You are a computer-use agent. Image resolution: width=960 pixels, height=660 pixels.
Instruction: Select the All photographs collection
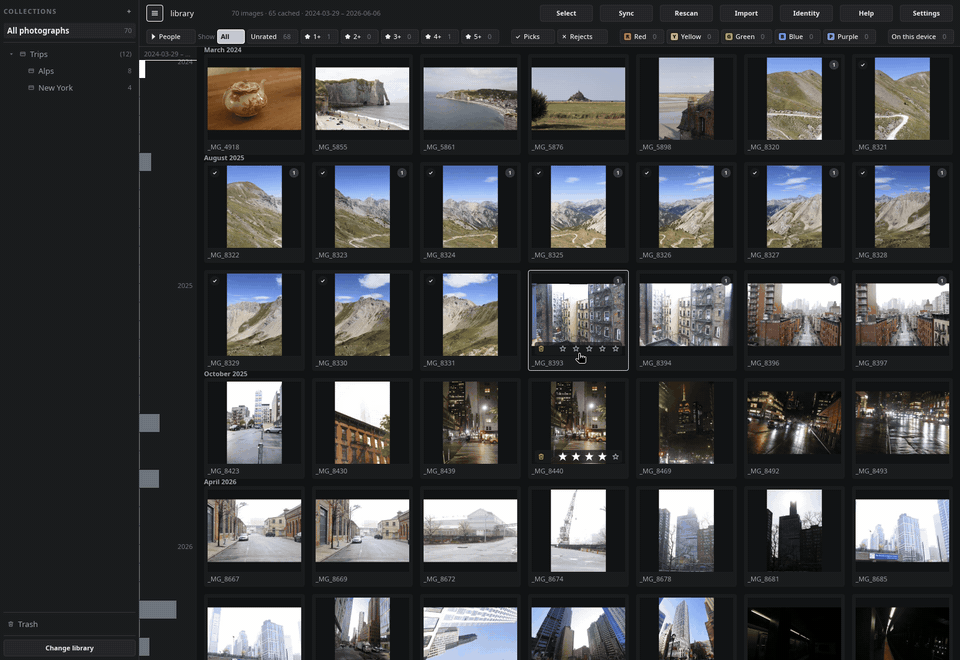pos(69,31)
